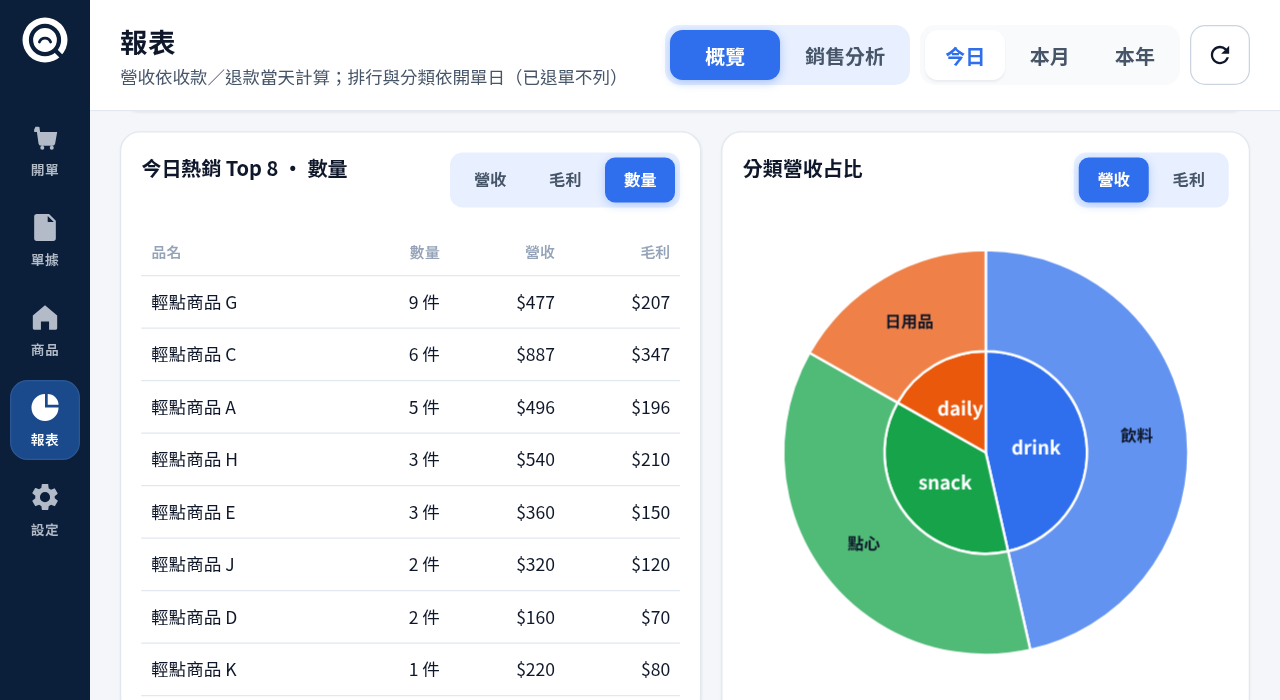This screenshot has height=700, width=1280.
Task: Click the app logo icon
Action: 45,40
